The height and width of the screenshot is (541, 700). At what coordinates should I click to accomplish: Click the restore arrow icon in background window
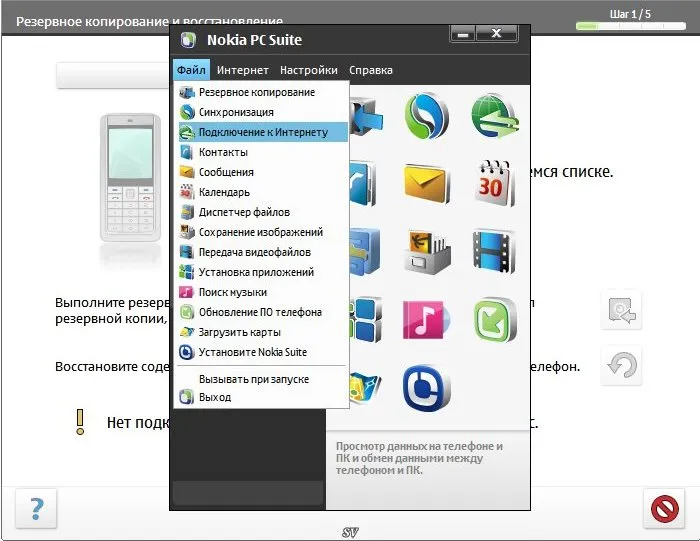622,366
